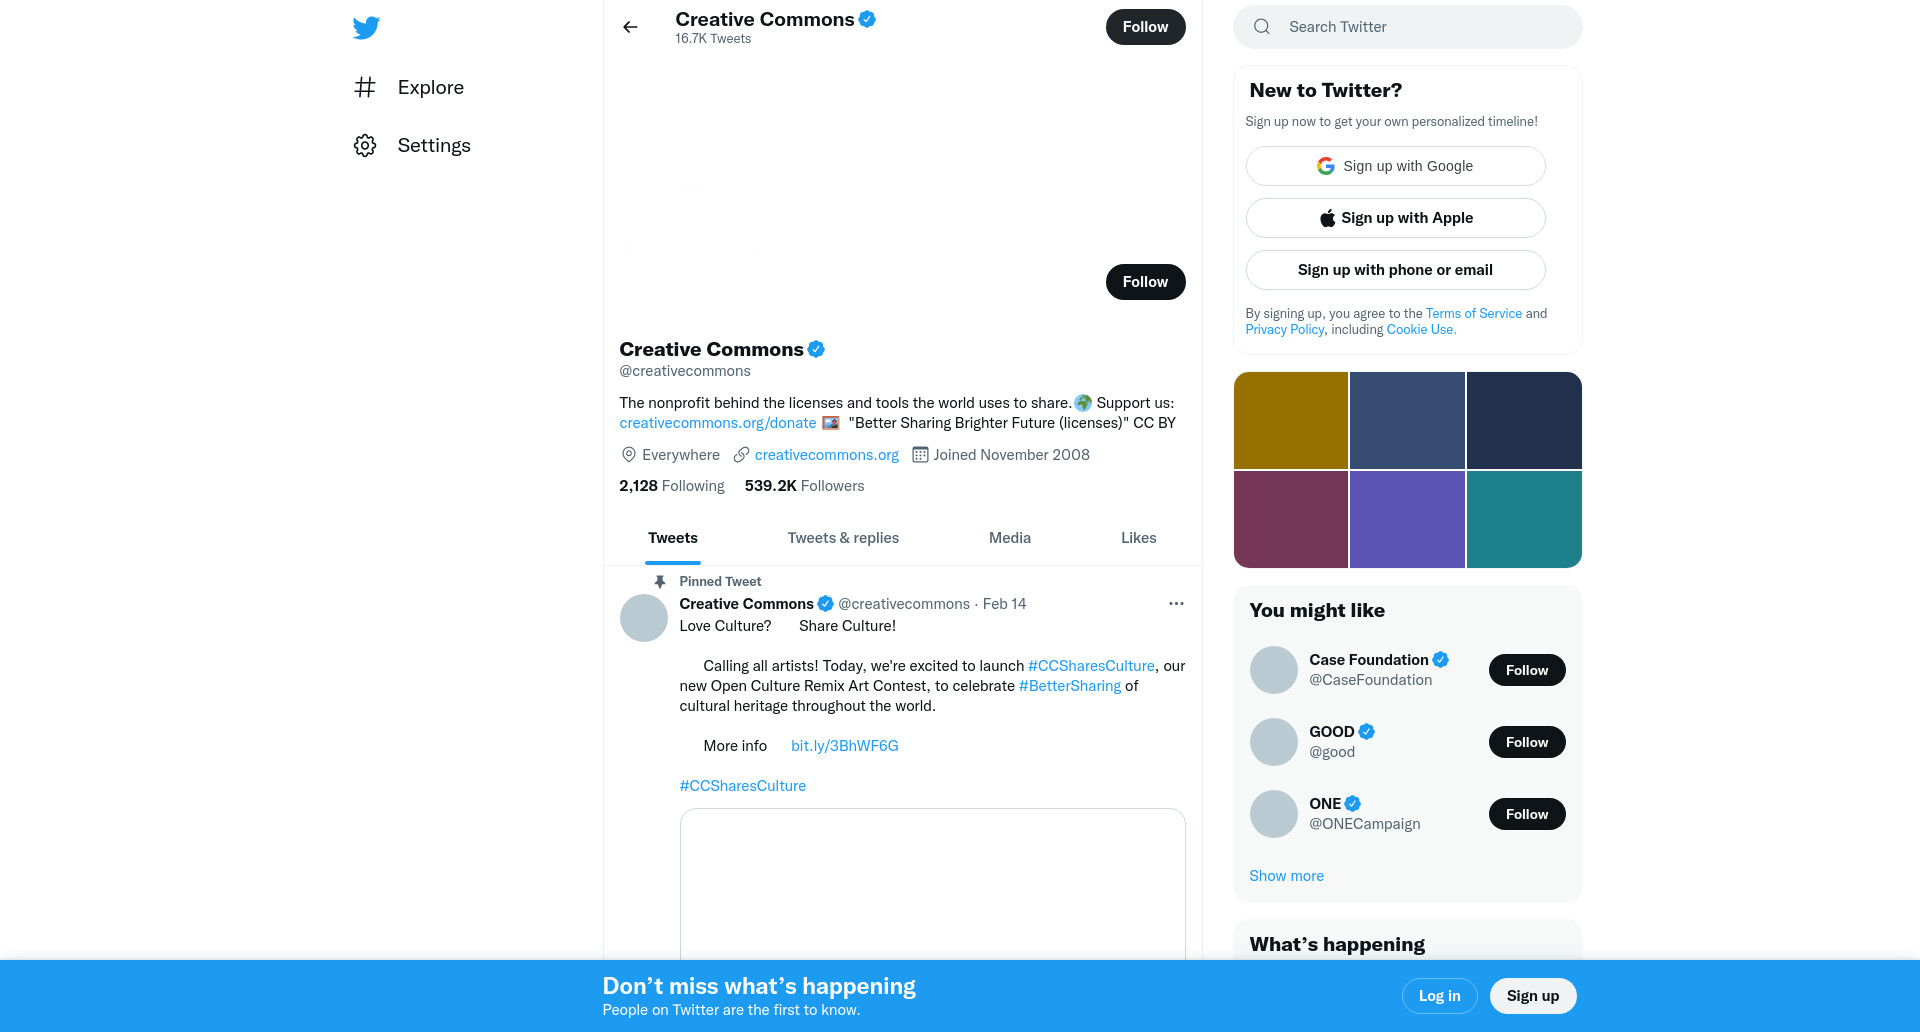Click the pinned tweet avatar image
1920x1032 pixels.
point(644,618)
